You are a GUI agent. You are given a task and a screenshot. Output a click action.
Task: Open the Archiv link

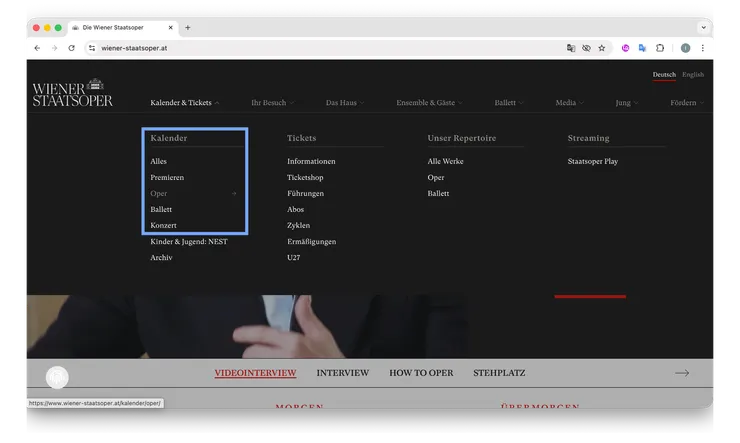pyautogui.click(x=161, y=258)
